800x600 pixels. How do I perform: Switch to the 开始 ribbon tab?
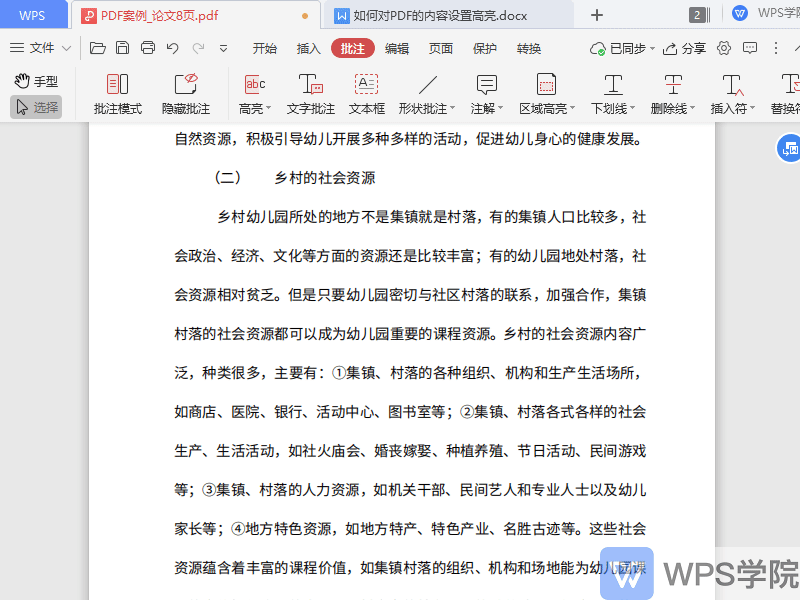coord(265,48)
